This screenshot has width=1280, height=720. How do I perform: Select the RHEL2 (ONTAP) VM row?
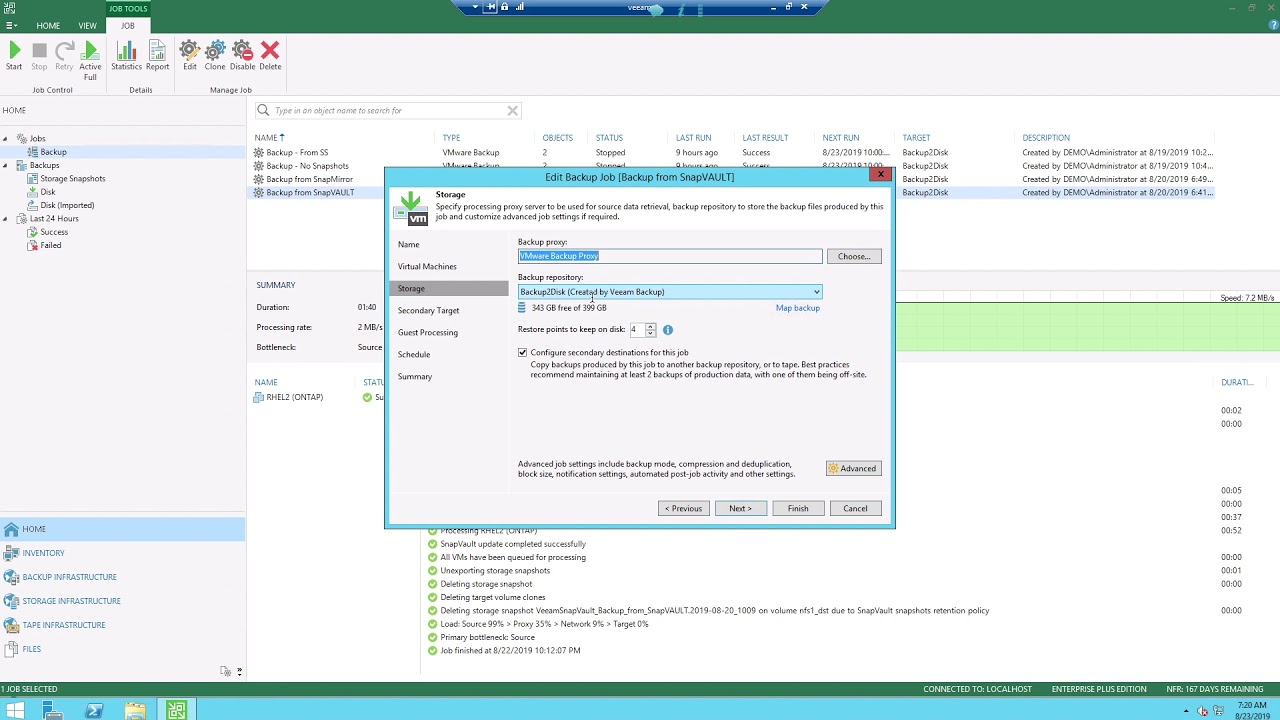tap(294, 398)
